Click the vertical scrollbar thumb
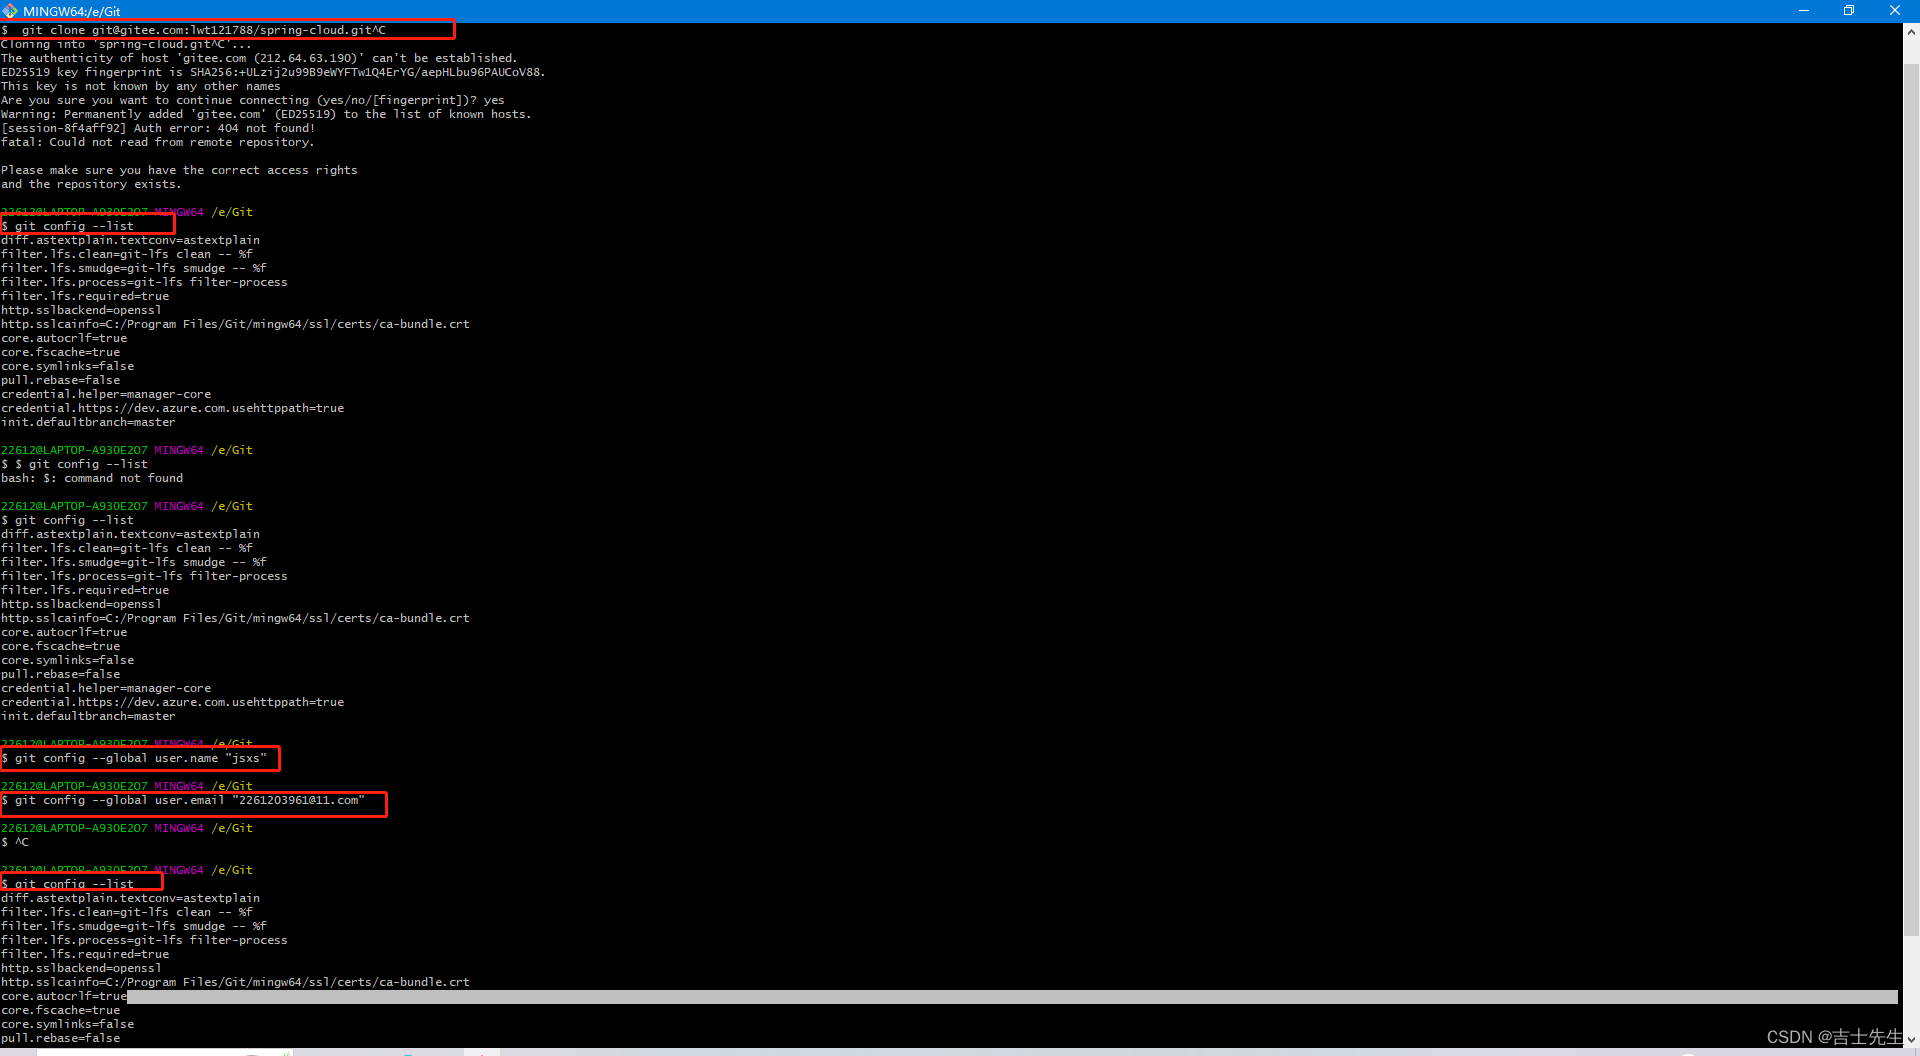This screenshot has height=1056, width=1920. [x=1911, y=500]
